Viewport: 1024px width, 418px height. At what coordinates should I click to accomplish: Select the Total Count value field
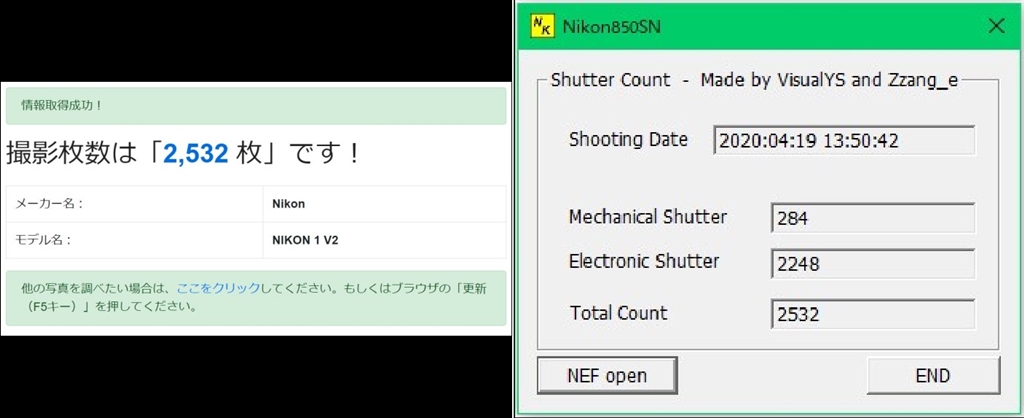(872, 314)
